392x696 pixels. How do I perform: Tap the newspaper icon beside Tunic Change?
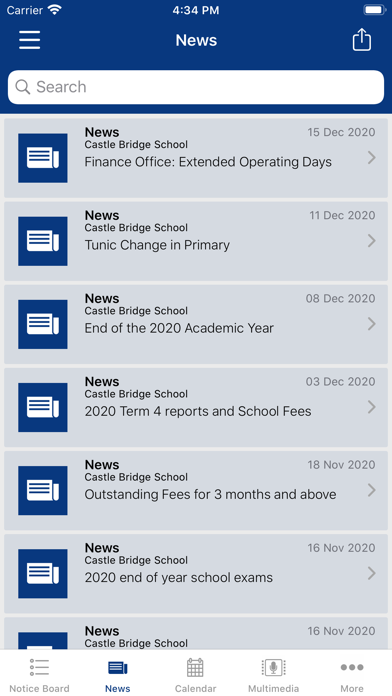43,241
